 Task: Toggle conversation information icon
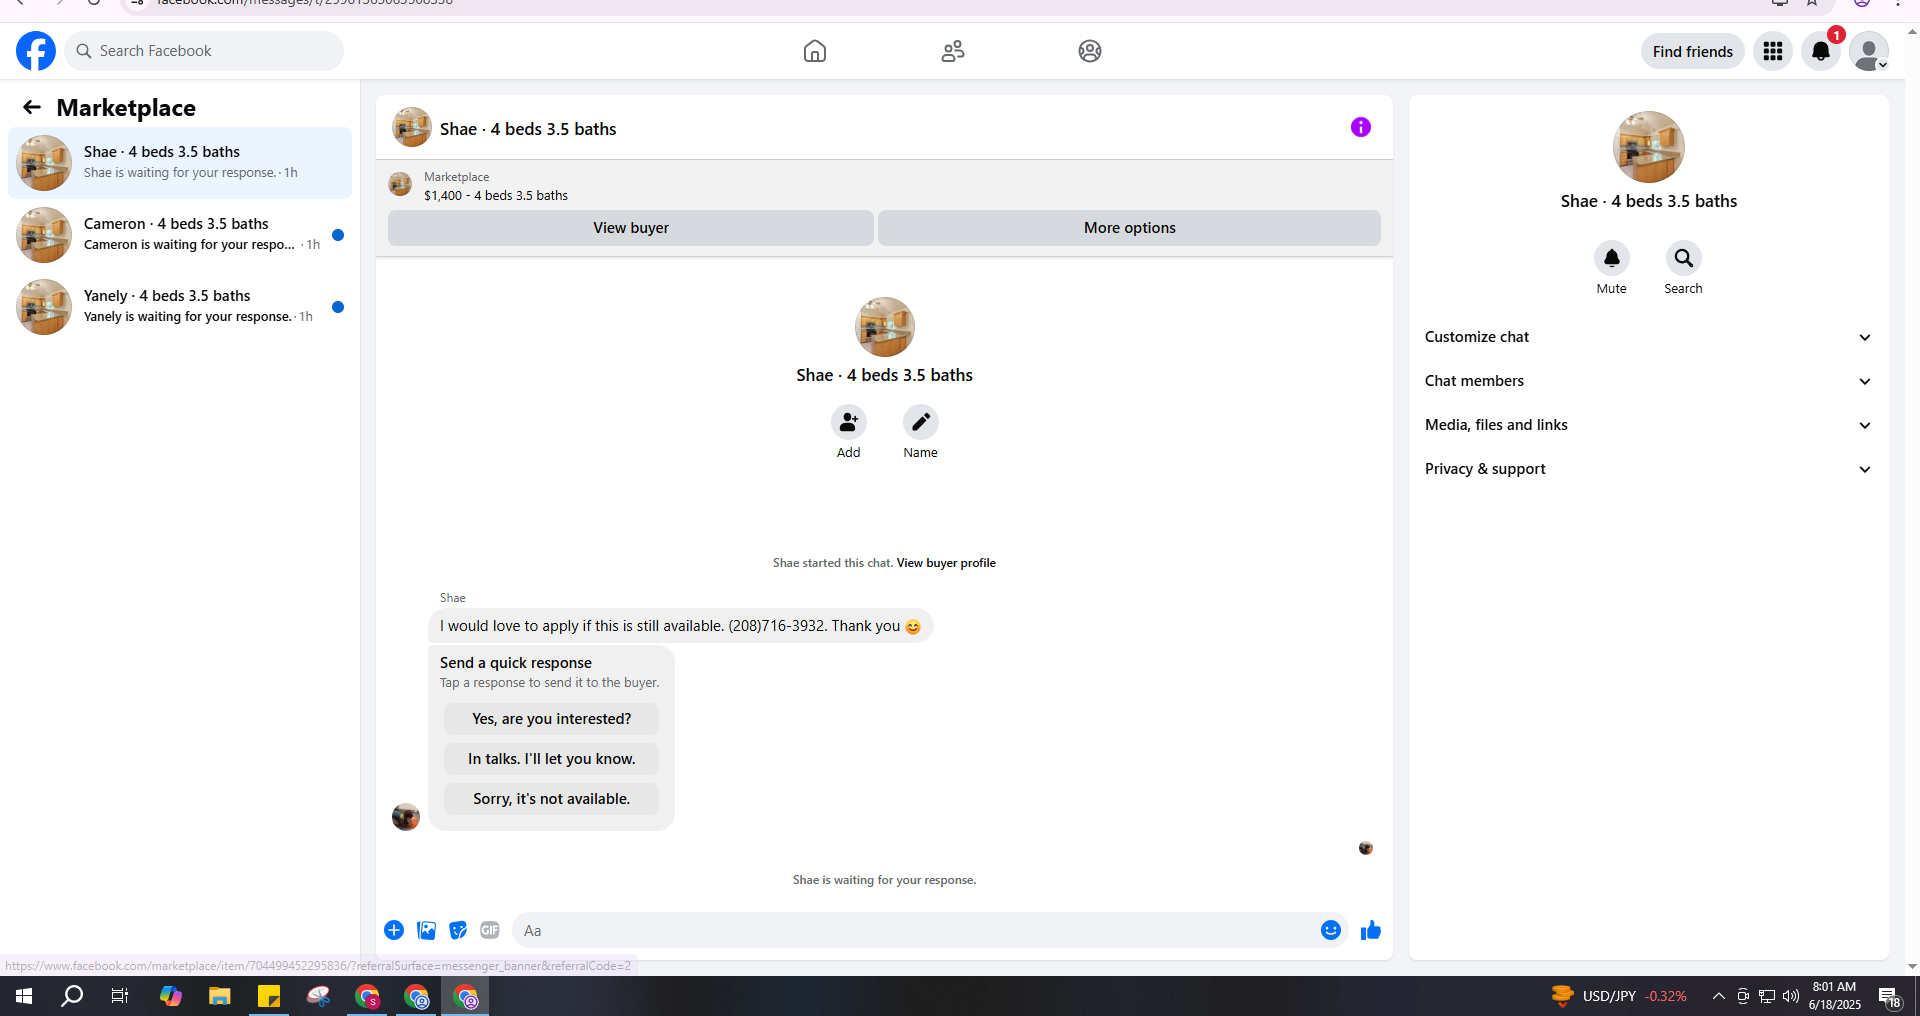[x=1361, y=127]
